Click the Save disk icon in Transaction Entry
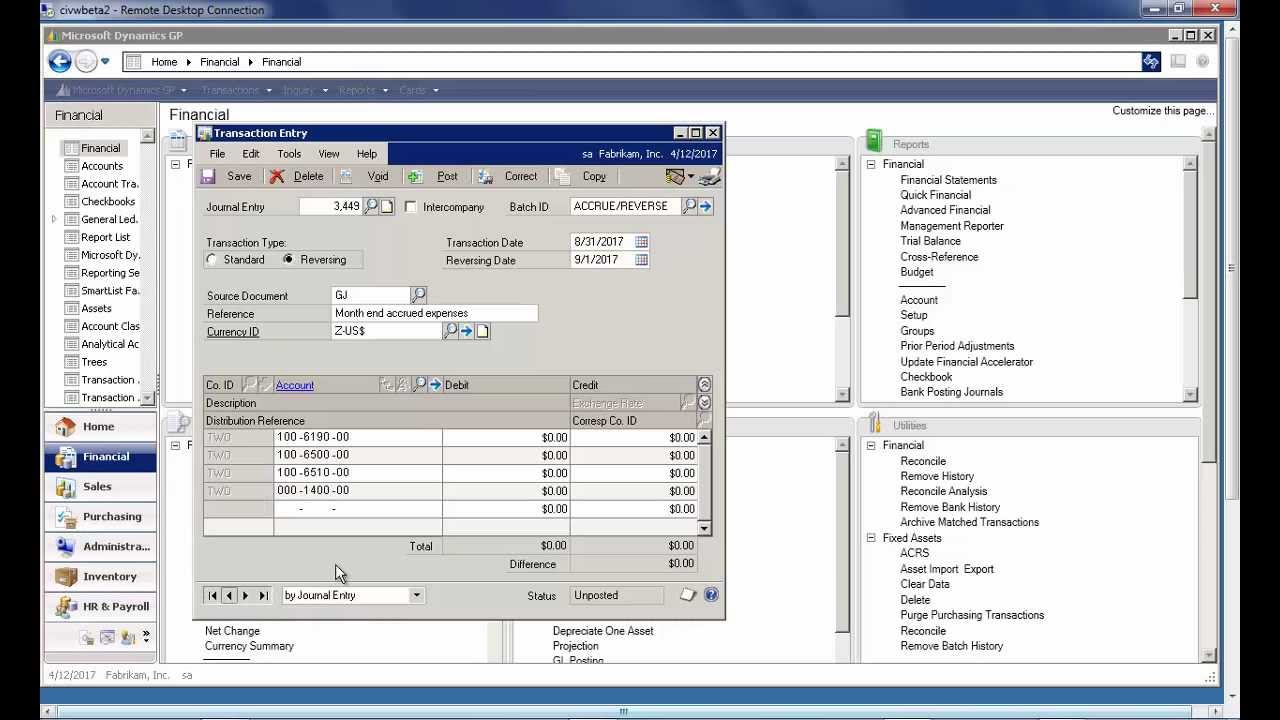The width and height of the screenshot is (1280, 720). click(x=208, y=177)
